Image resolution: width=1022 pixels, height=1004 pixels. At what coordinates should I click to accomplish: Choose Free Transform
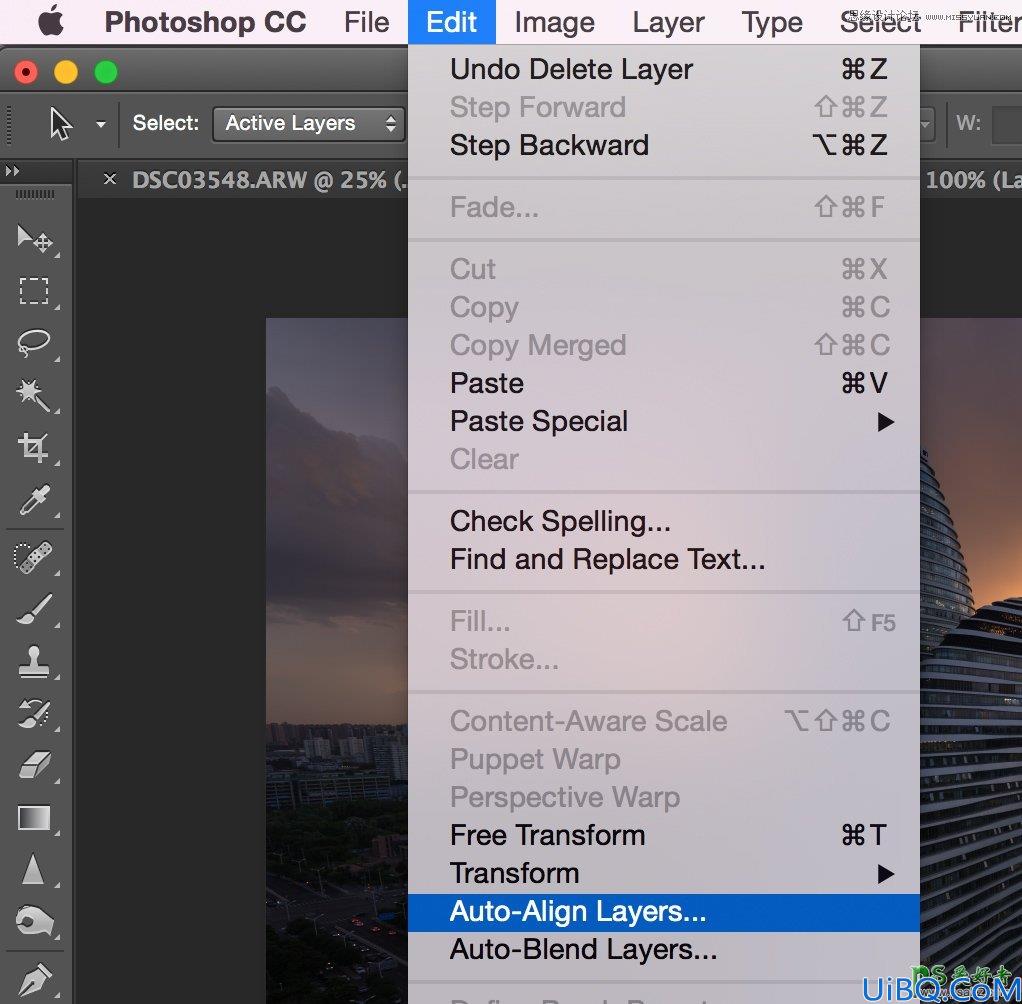pyautogui.click(x=664, y=836)
